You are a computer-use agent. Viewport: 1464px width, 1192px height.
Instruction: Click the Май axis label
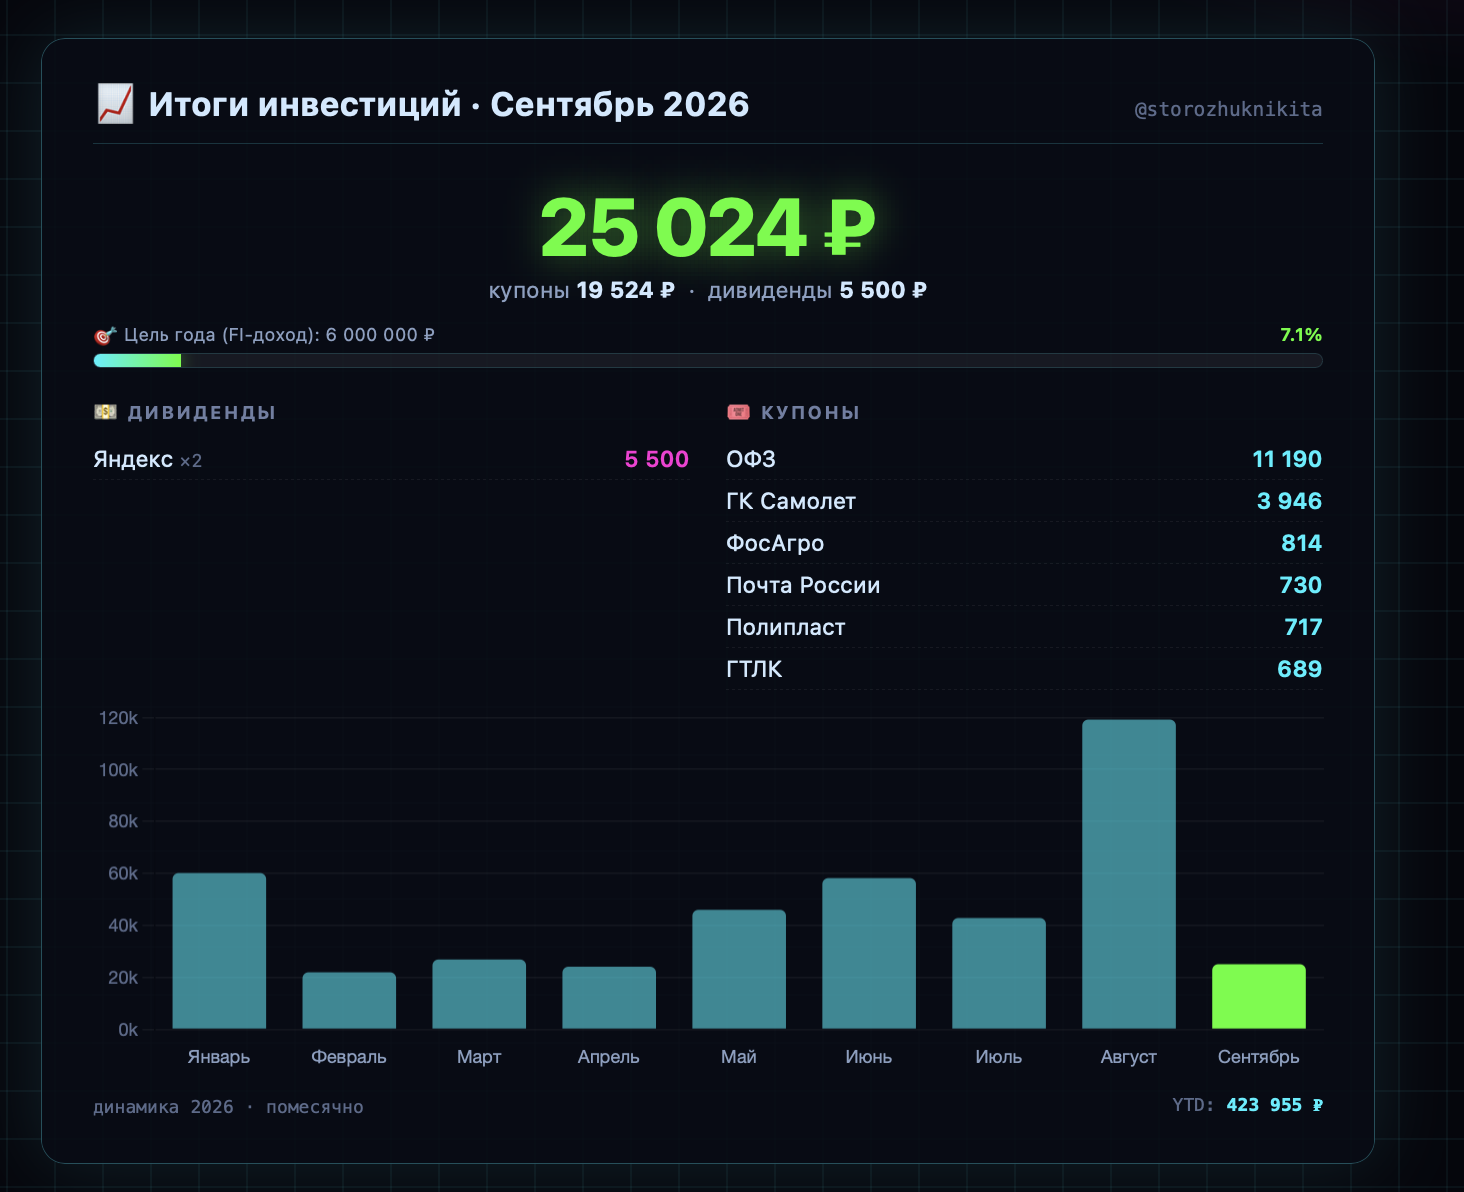click(739, 1057)
